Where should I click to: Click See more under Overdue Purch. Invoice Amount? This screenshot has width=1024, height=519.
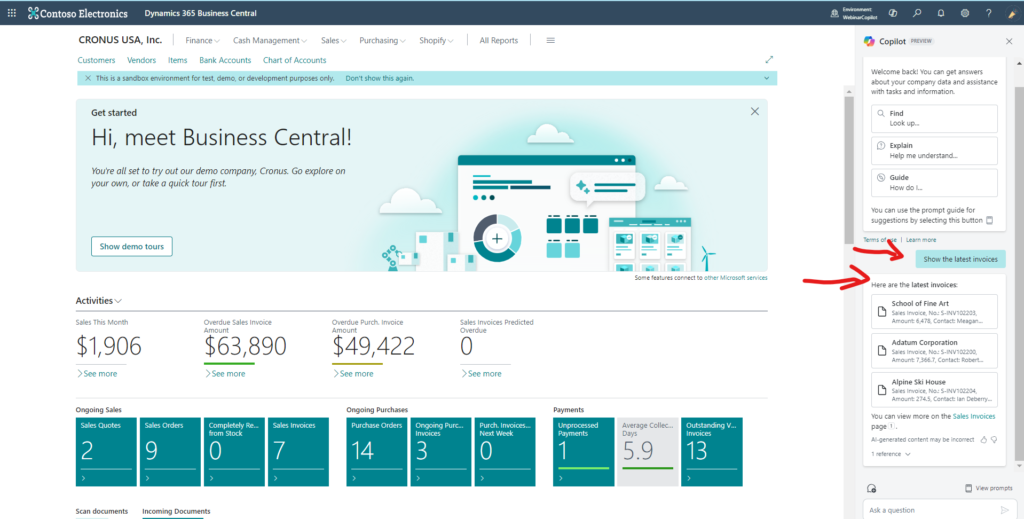[353, 374]
